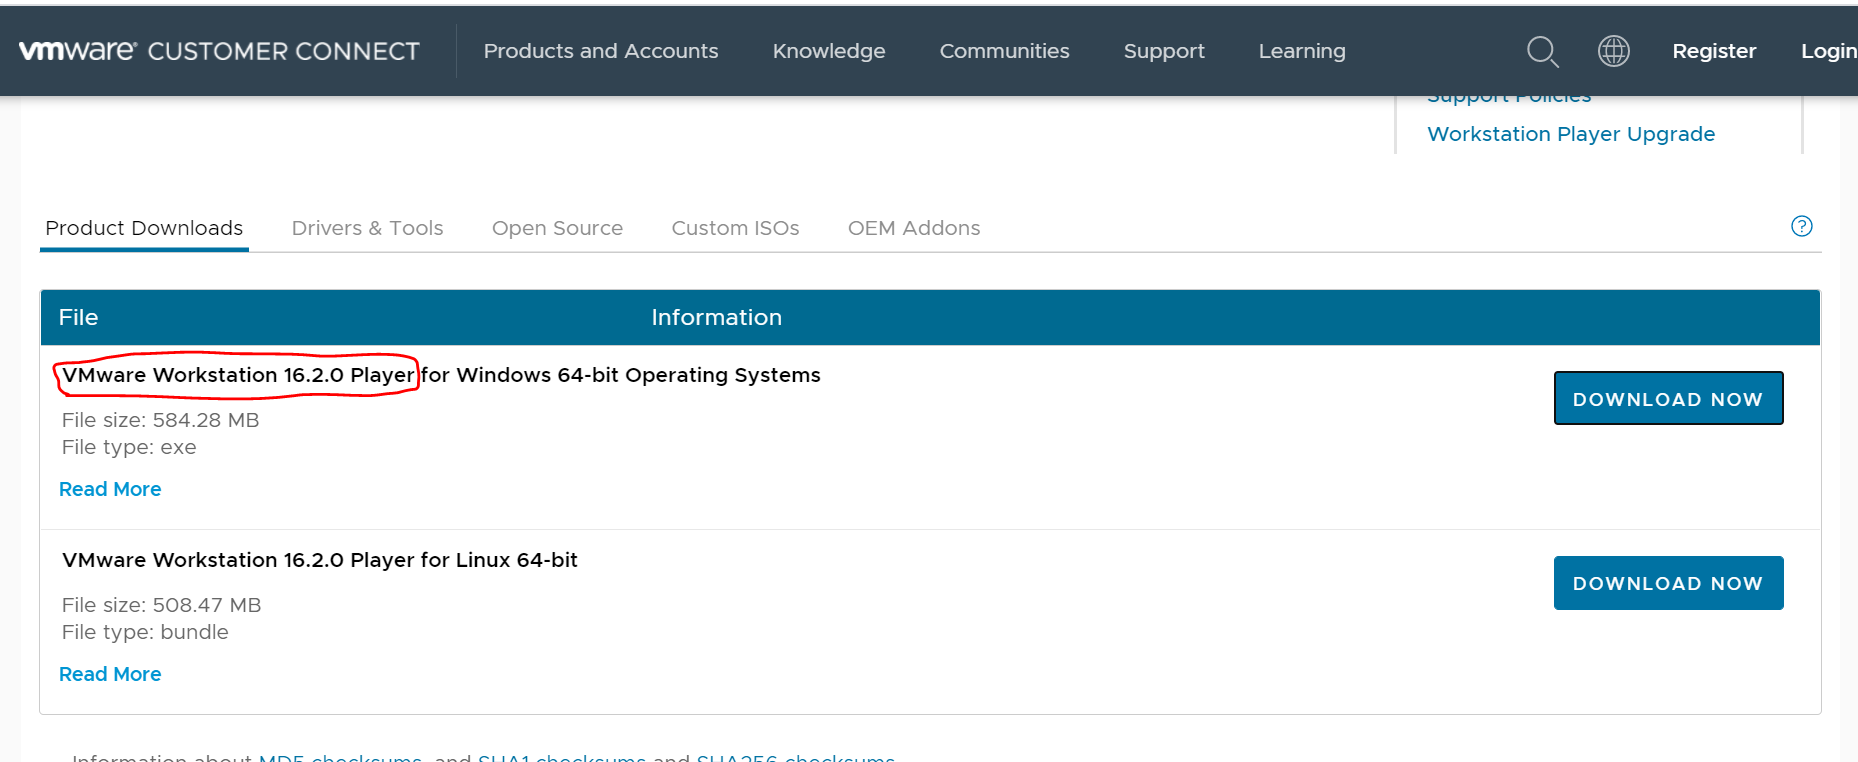Switch to OEM Addons tab

pyautogui.click(x=913, y=228)
